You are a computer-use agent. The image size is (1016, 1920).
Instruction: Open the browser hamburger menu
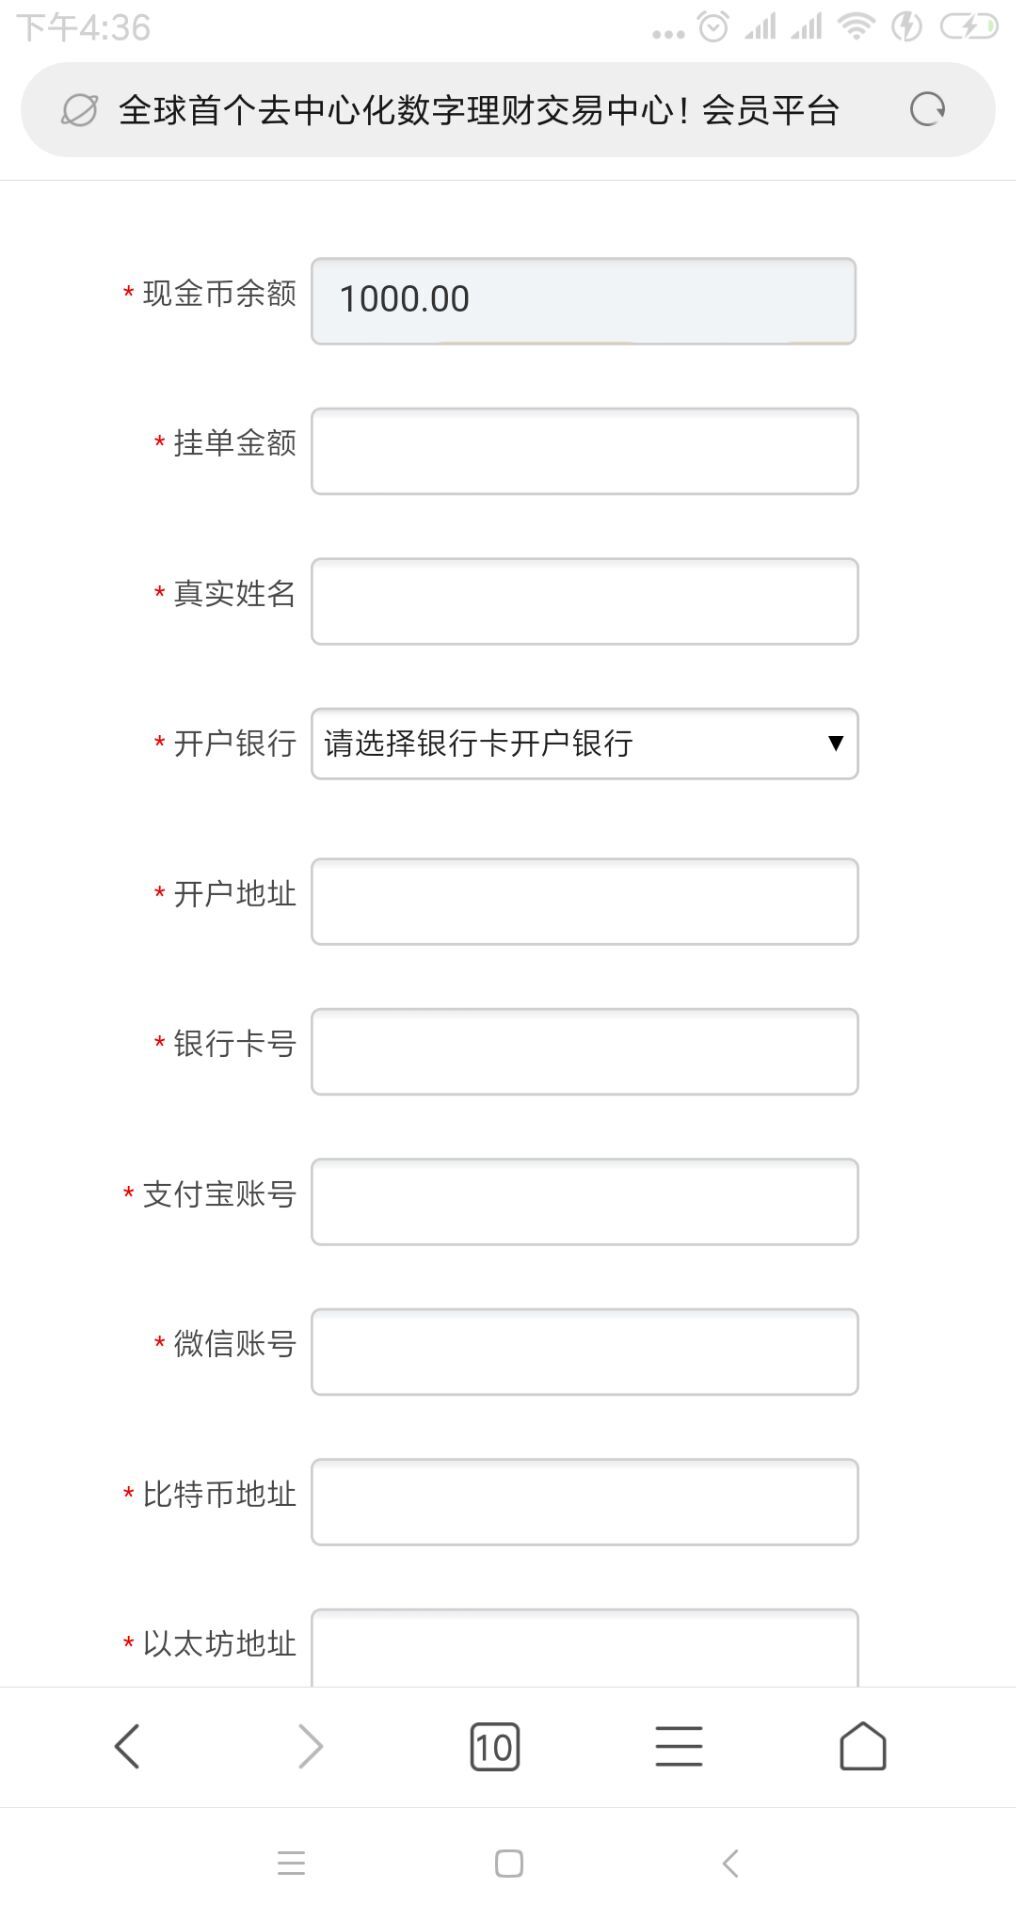[x=679, y=1747]
